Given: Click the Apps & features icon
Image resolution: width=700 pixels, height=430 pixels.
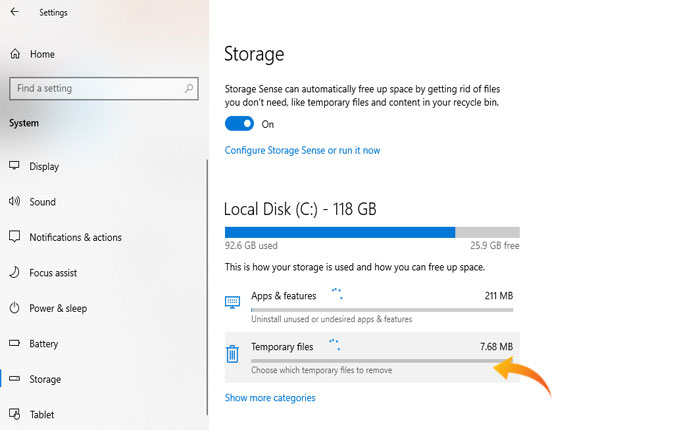Looking at the screenshot, I should [x=232, y=301].
